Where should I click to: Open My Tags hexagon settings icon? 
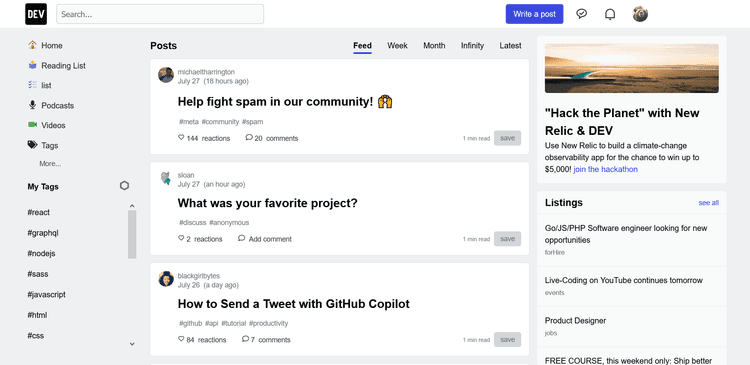point(124,186)
